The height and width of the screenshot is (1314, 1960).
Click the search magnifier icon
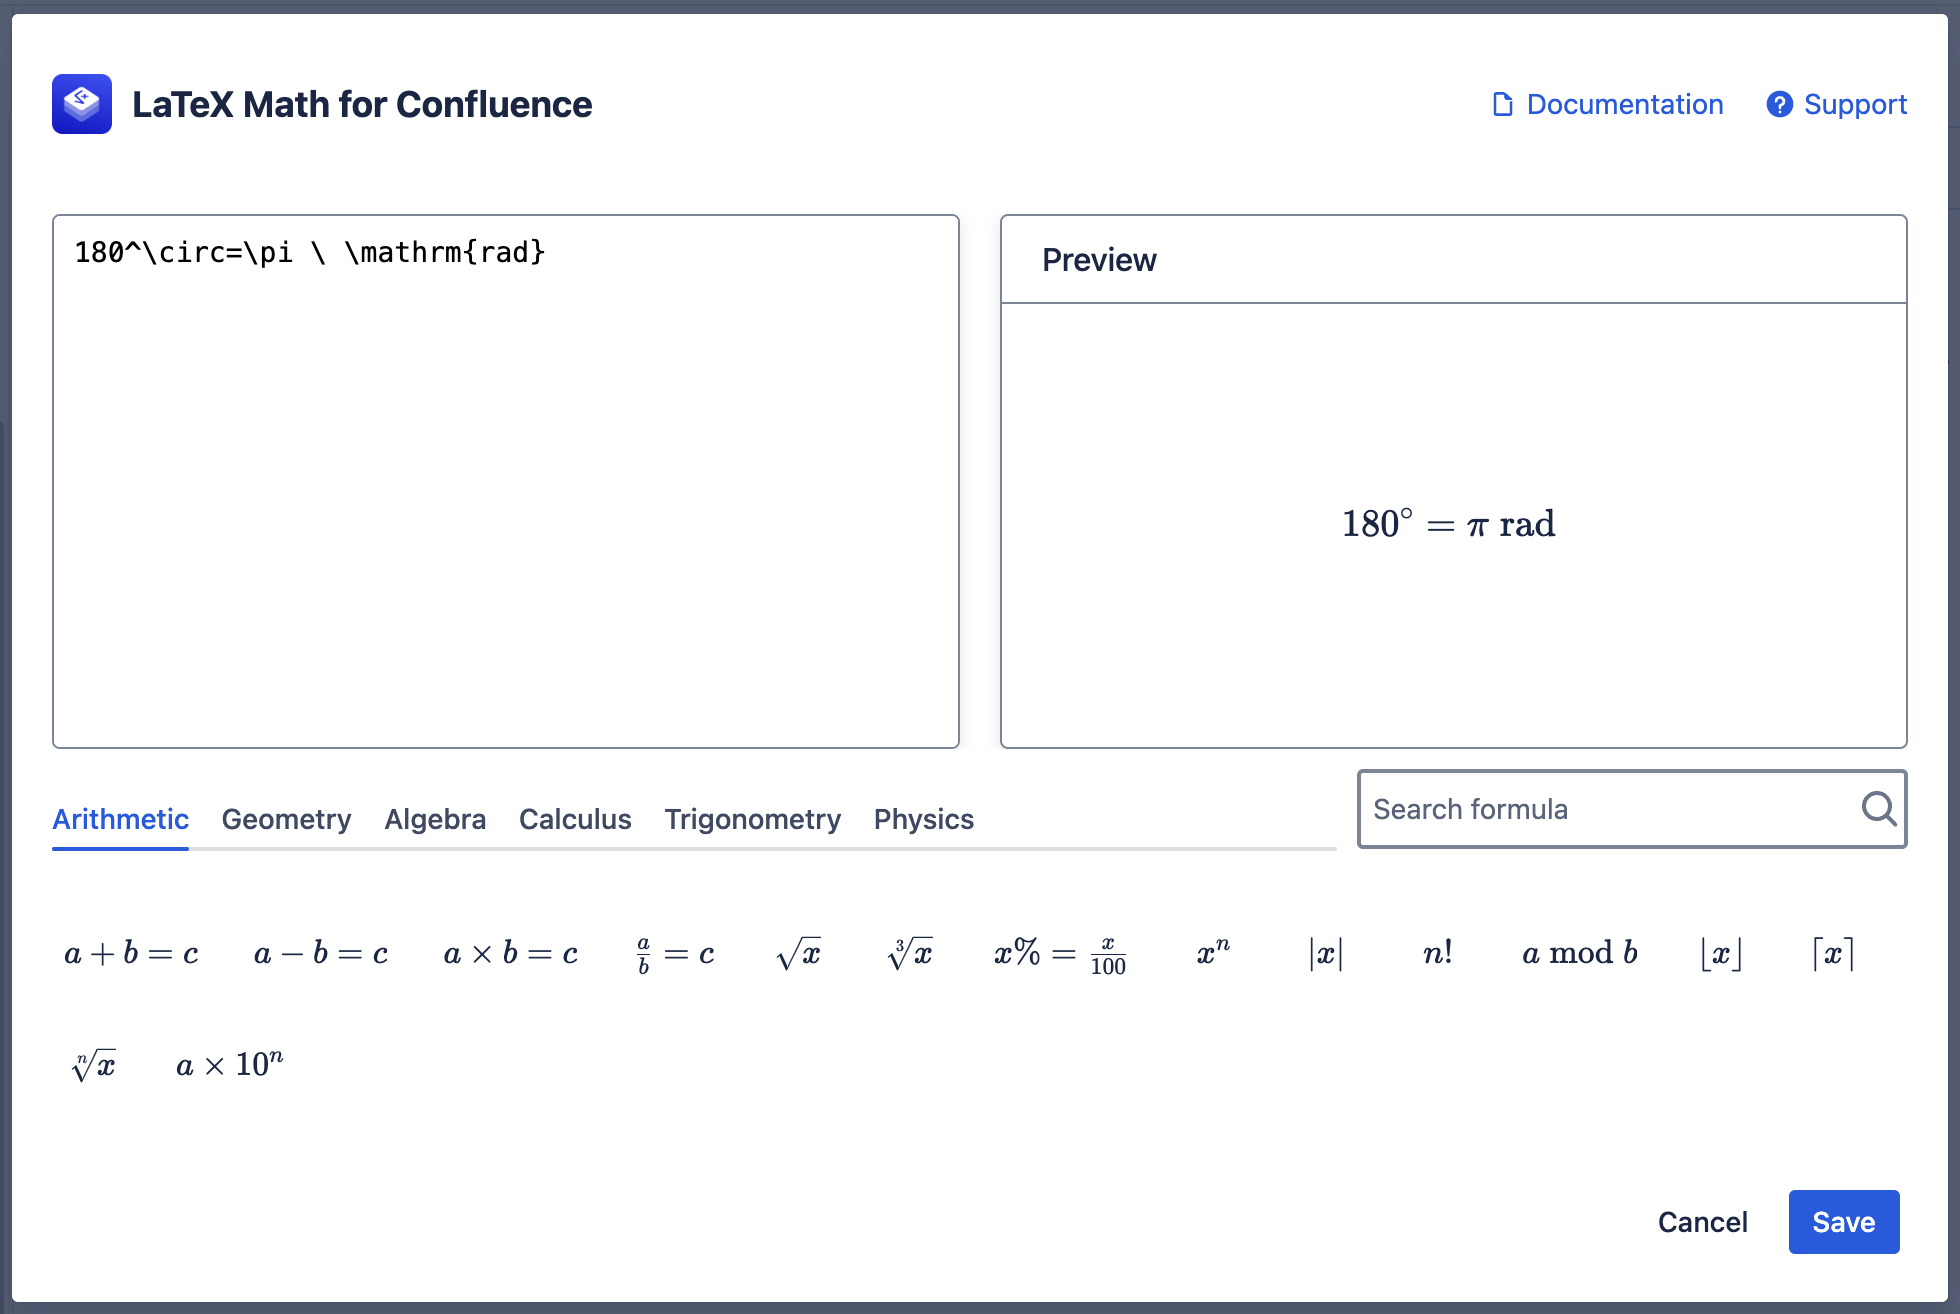pos(1878,808)
